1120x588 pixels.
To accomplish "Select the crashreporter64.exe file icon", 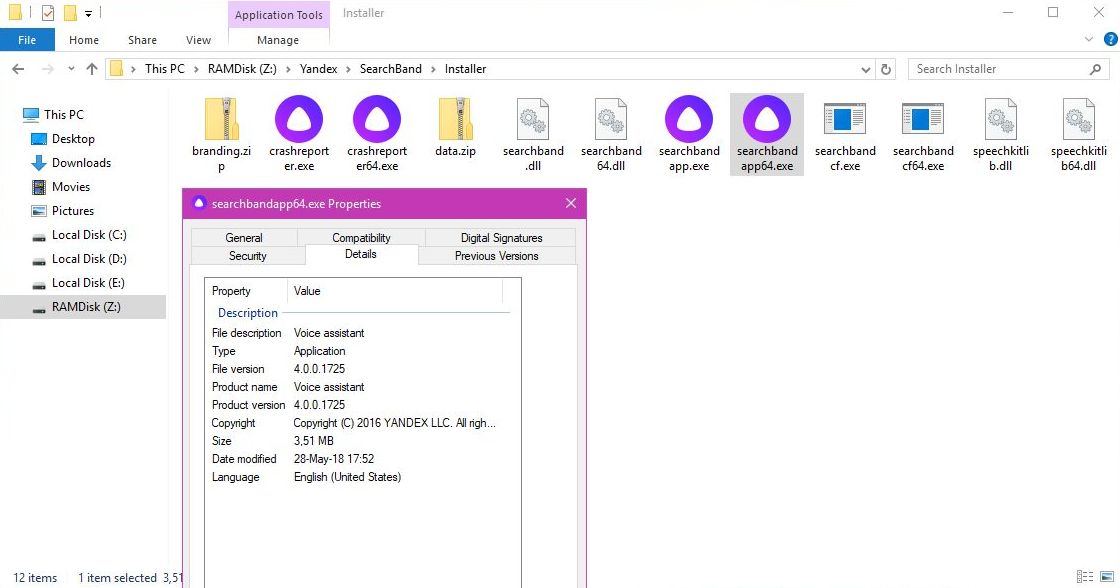I will pos(377,119).
